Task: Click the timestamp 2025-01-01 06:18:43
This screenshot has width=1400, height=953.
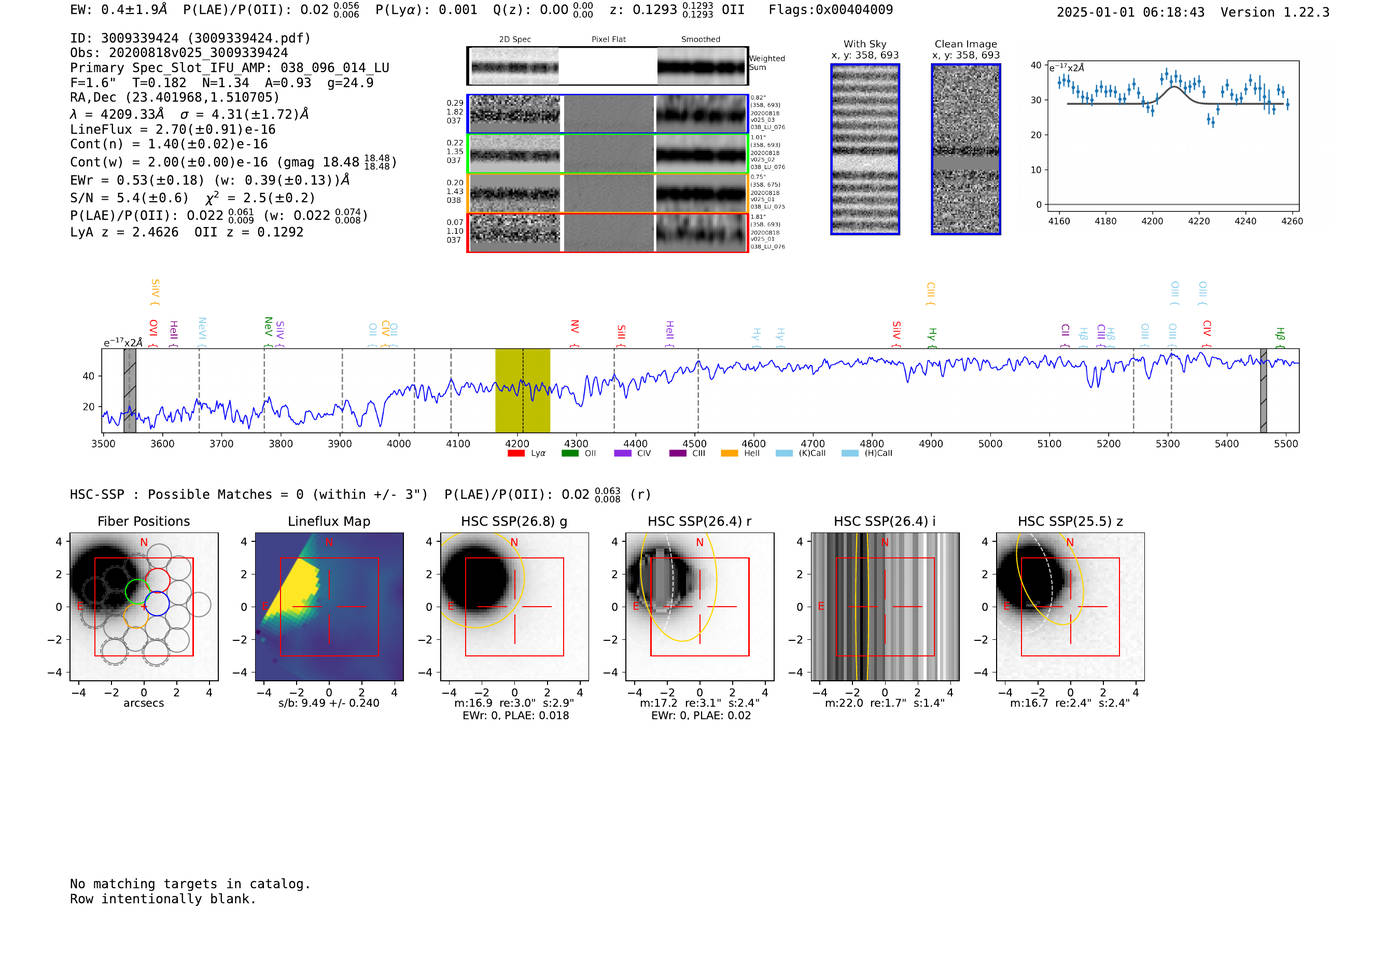Action: click(x=1131, y=12)
